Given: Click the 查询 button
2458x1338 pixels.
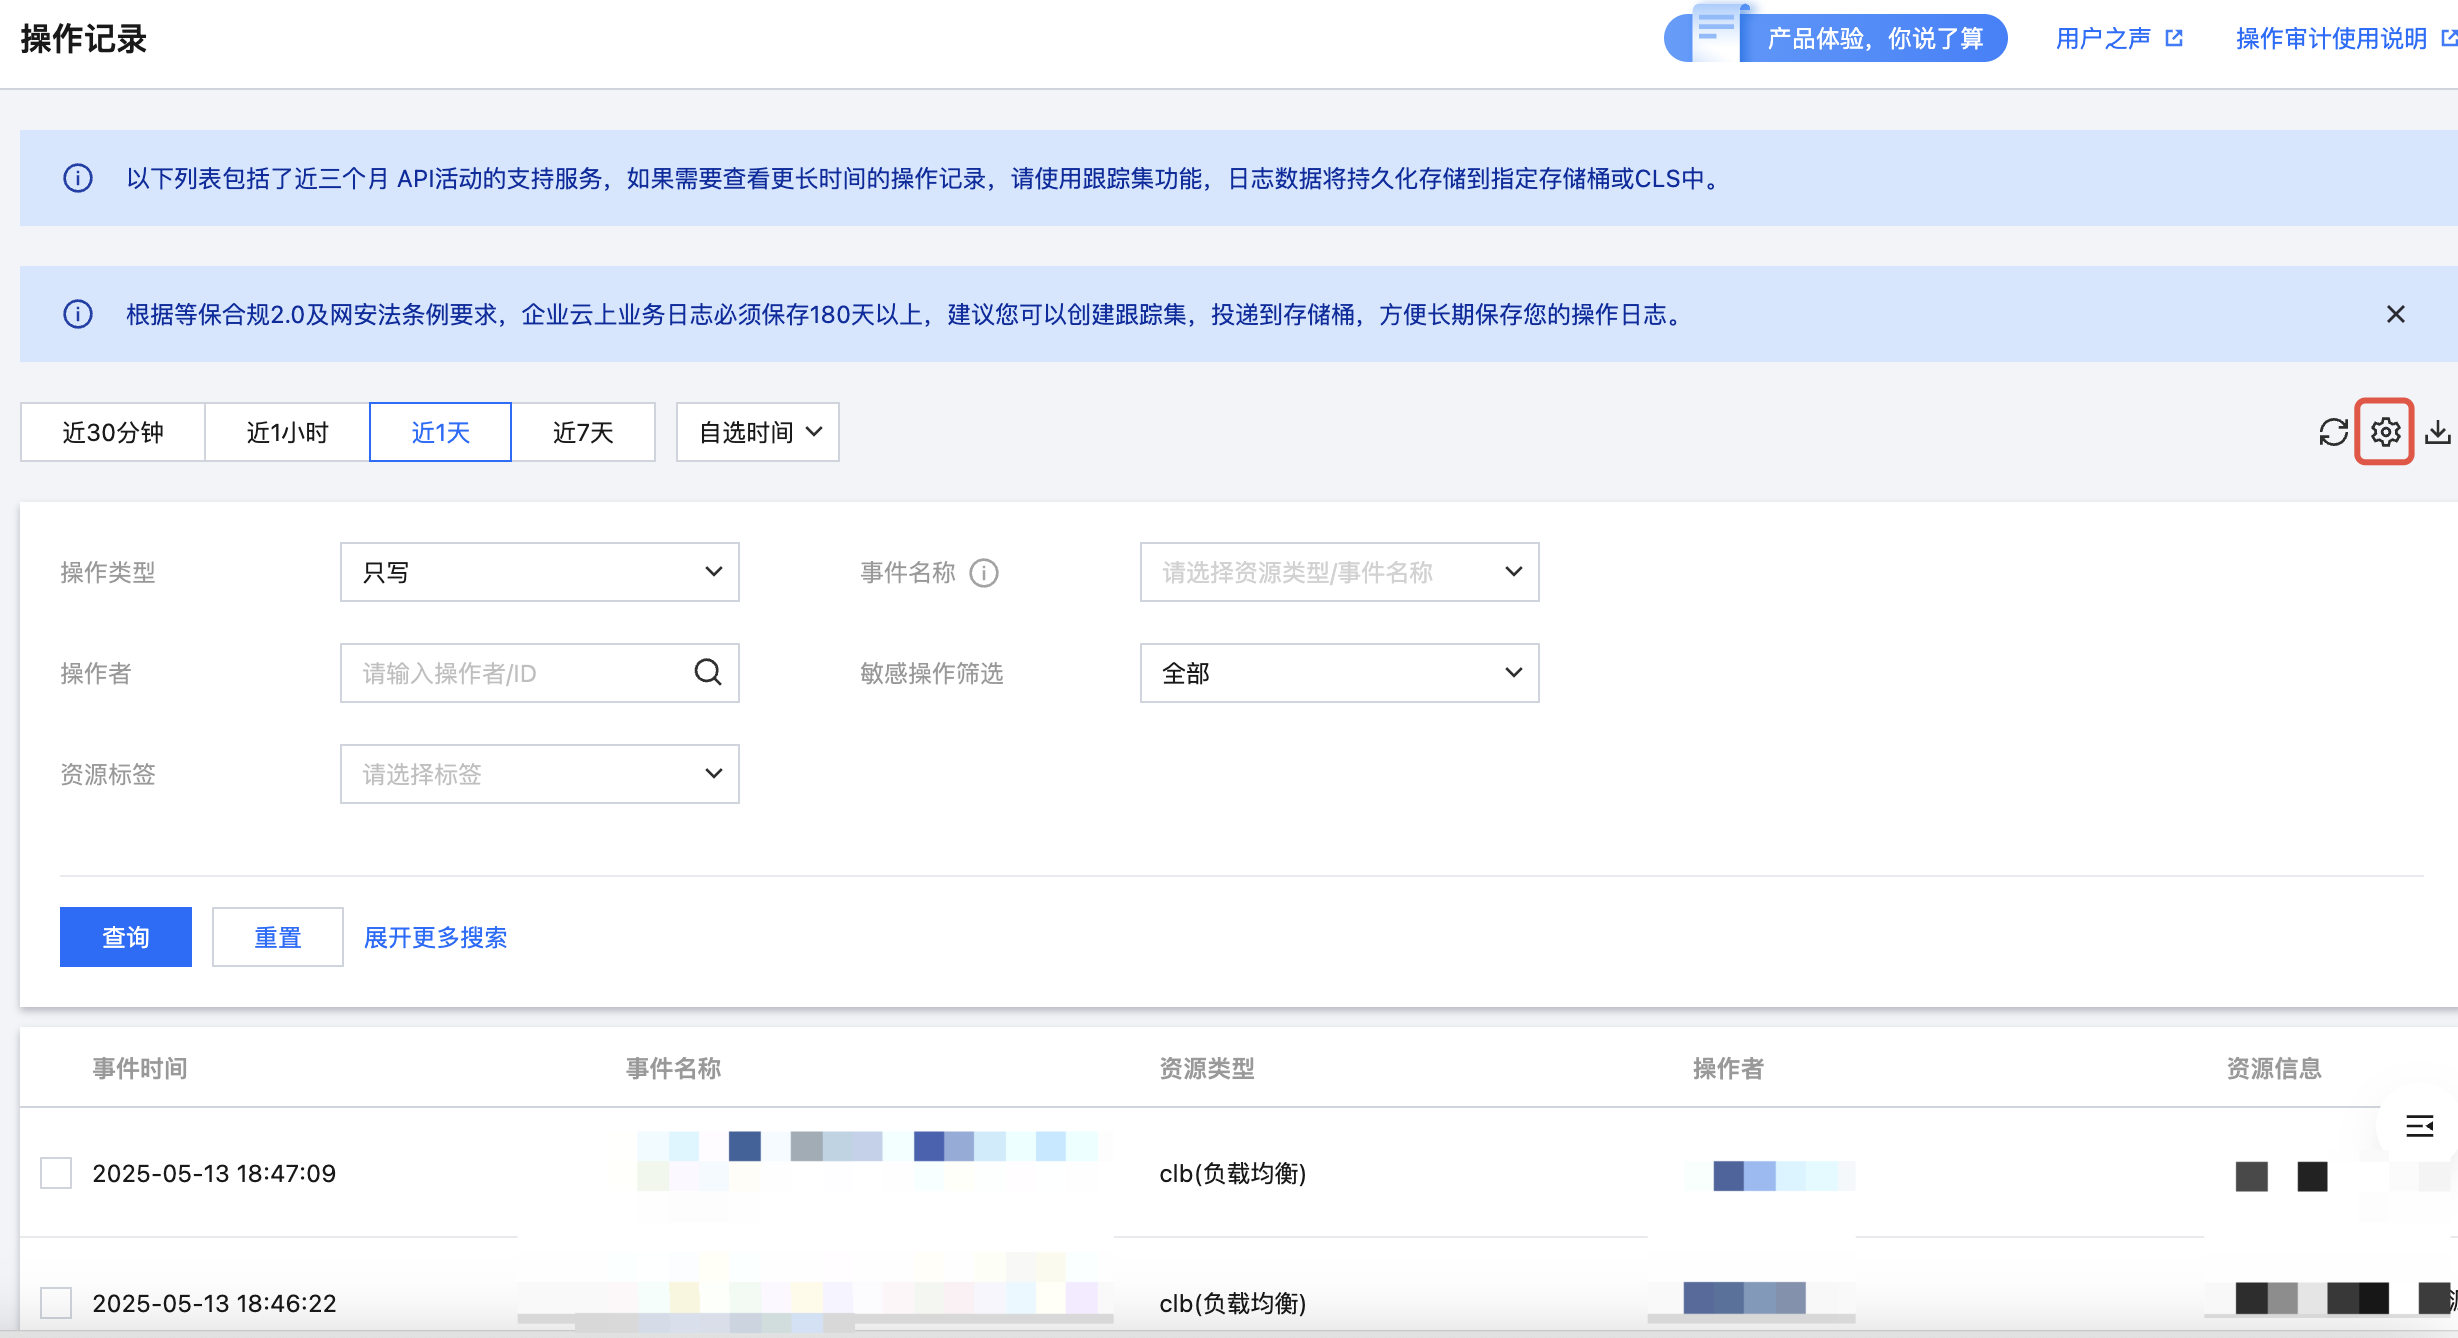Looking at the screenshot, I should 126,937.
